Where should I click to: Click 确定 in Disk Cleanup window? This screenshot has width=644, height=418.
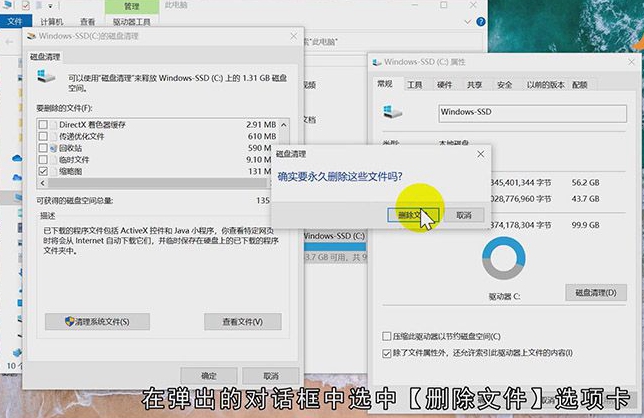209,376
